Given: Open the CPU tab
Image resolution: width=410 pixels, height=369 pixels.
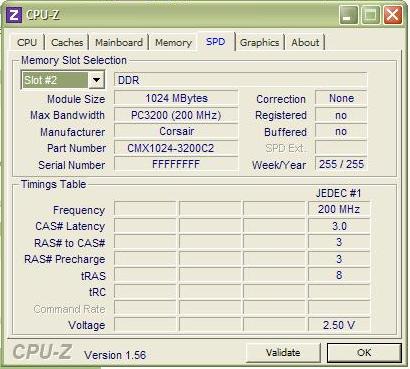Looking at the screenshot, I should tap(27, 43).
